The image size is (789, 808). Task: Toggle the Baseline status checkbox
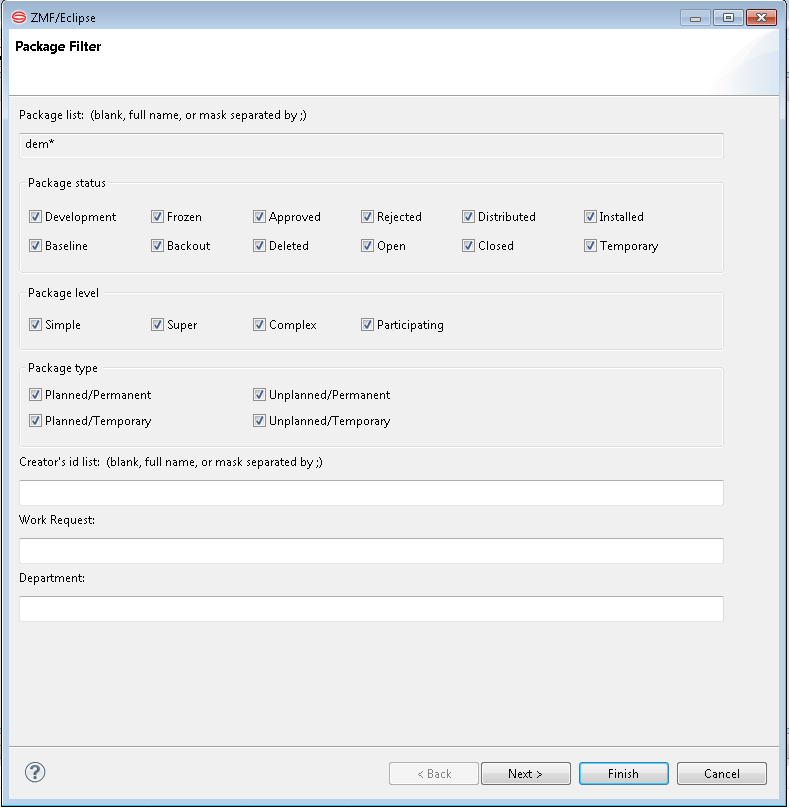click(x=35, y=245)
